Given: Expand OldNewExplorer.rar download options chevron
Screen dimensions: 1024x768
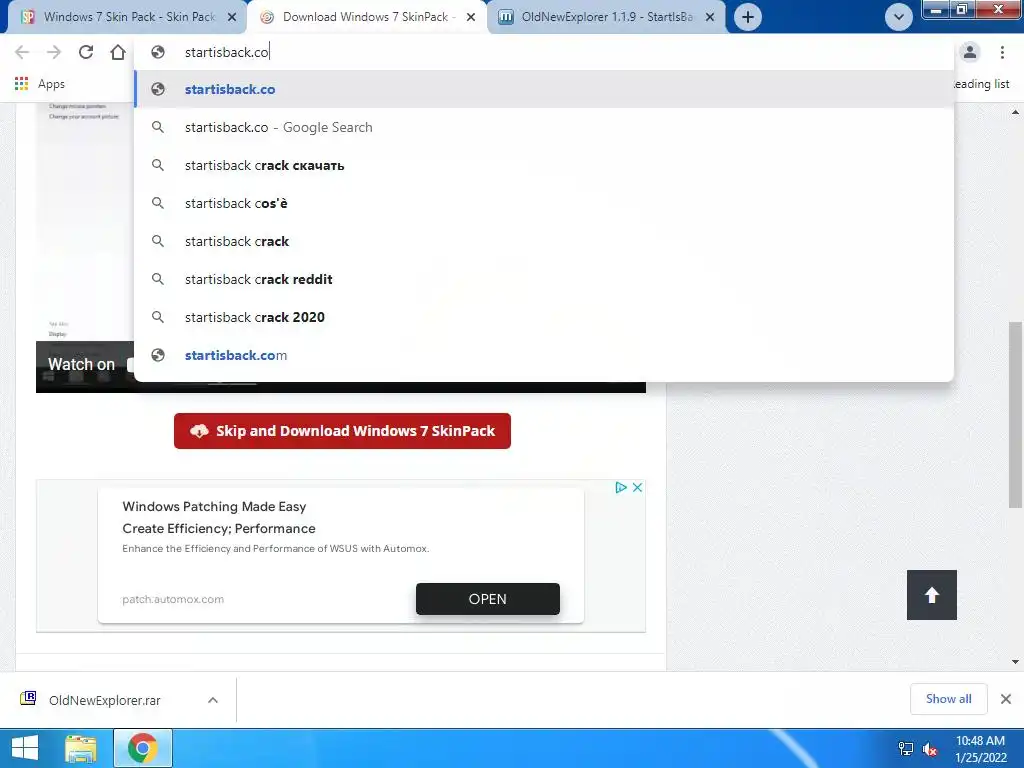Looking at the screenshot, I should pyautogui.click(x=213, y=700).
